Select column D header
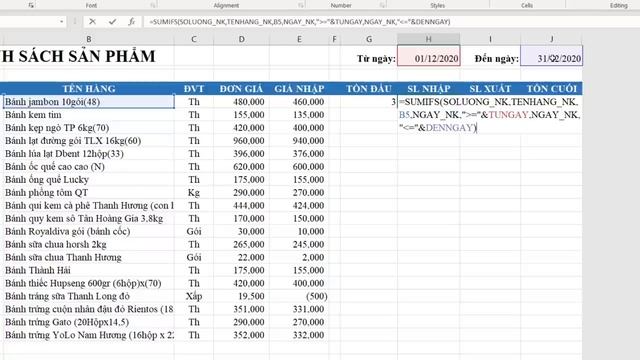Viewport: 640px width, 360px height. [x=242, y=39]
